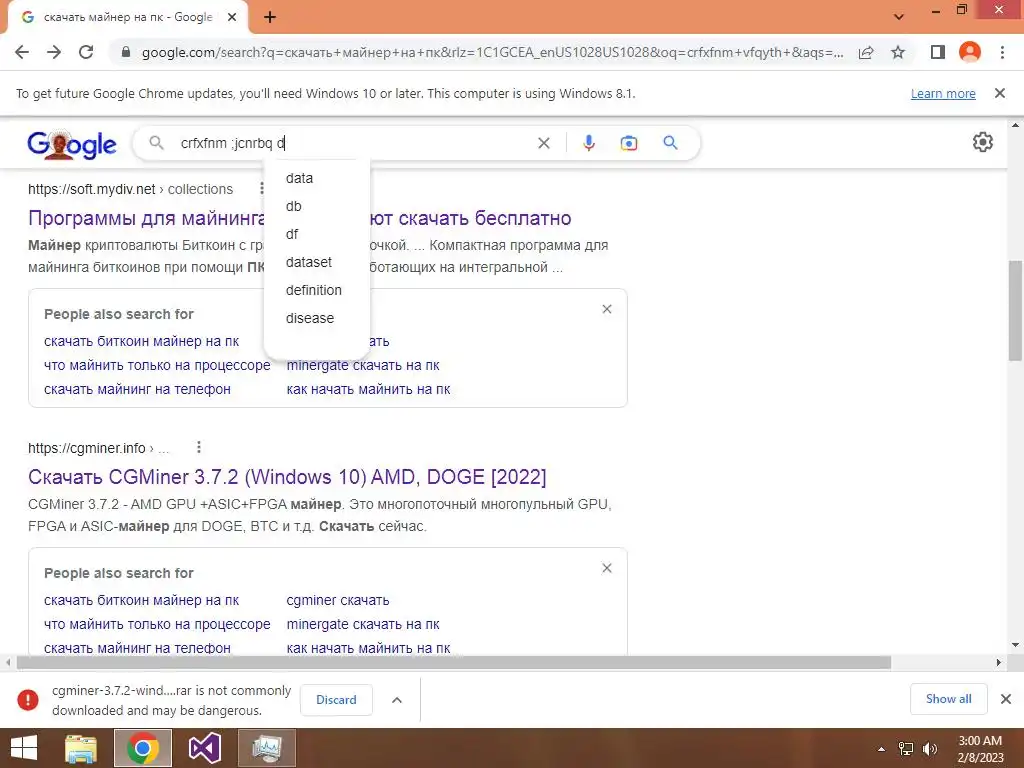Open the Chrome profile avatar
The width and height of the screenshot is (1024, 768).
pos(970,52)
